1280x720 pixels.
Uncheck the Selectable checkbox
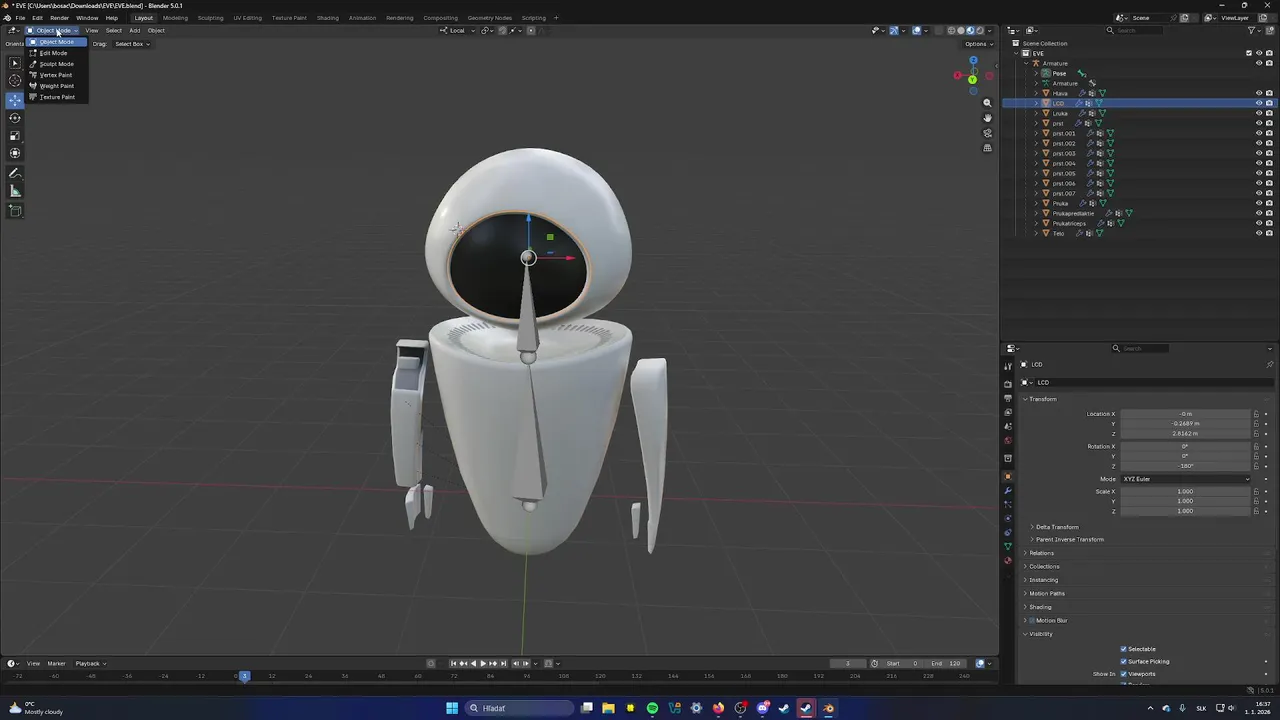click(x=1123, y=649)
